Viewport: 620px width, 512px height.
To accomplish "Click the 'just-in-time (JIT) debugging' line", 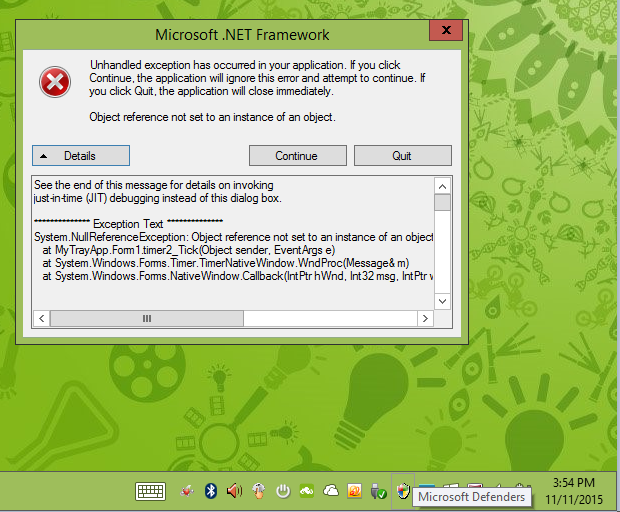I will click(x=157, y=198).
